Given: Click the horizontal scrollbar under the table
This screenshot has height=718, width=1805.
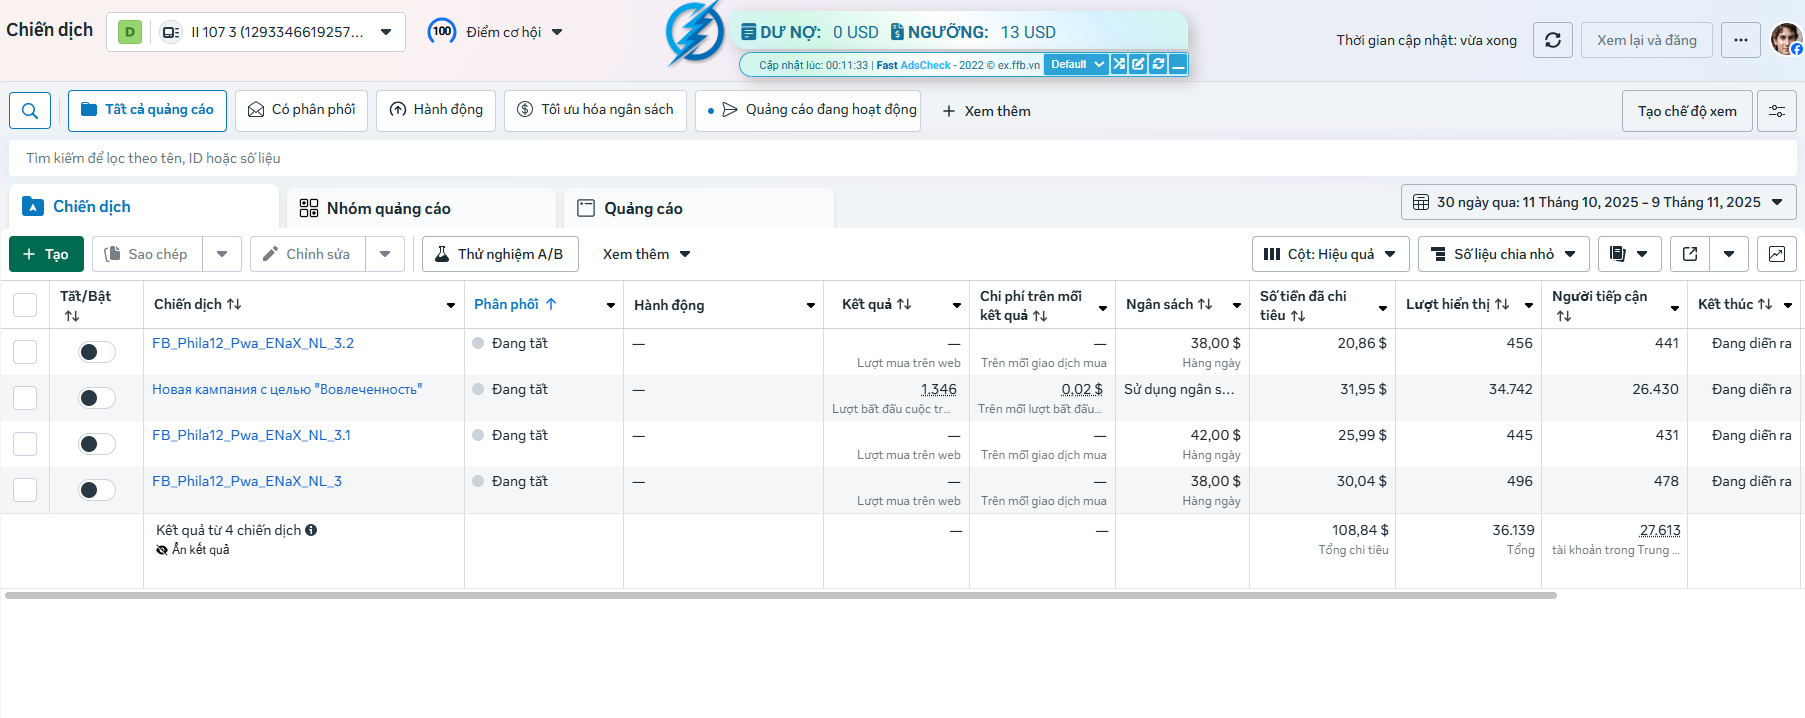Looking at the screenshot, I should point(780,595).
